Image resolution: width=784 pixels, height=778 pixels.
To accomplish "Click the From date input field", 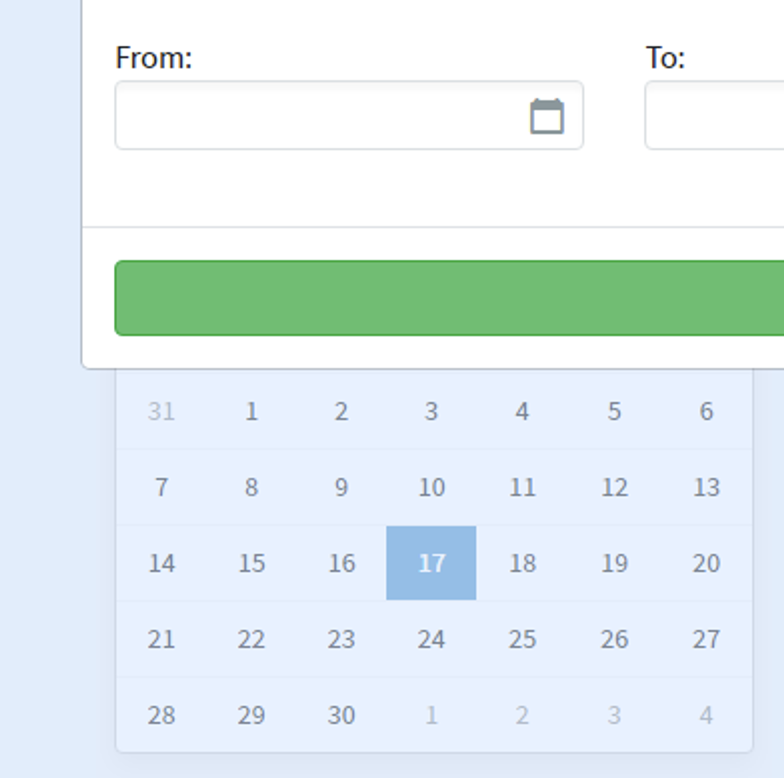I will 320,116.
